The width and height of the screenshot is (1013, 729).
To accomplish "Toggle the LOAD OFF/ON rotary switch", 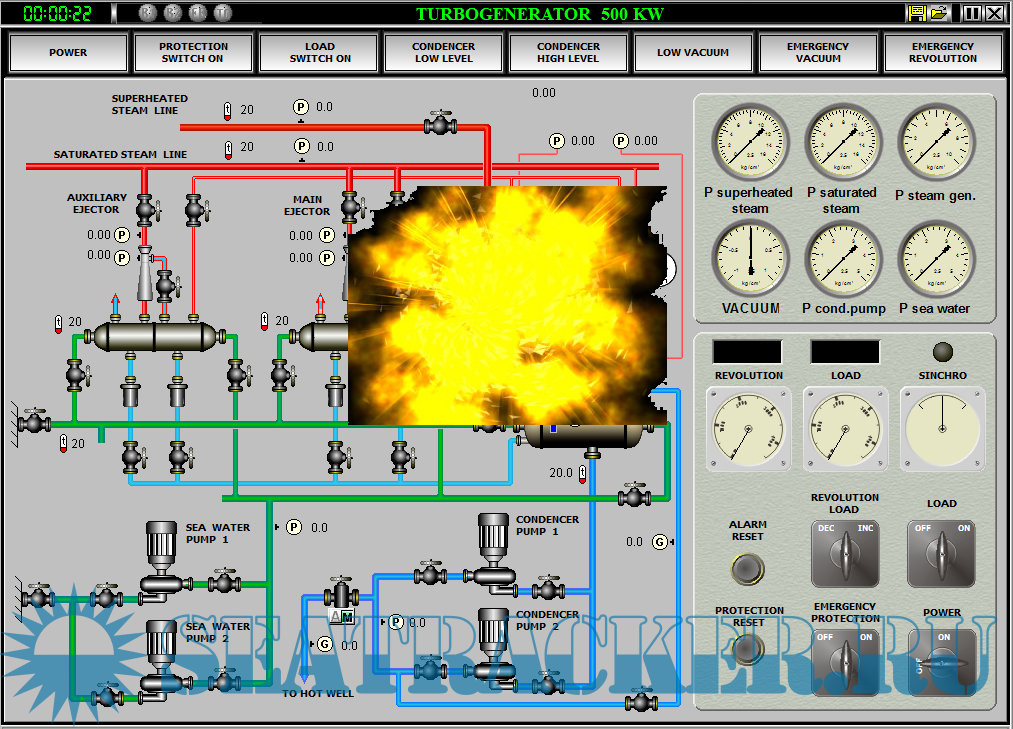I will 941,553.
